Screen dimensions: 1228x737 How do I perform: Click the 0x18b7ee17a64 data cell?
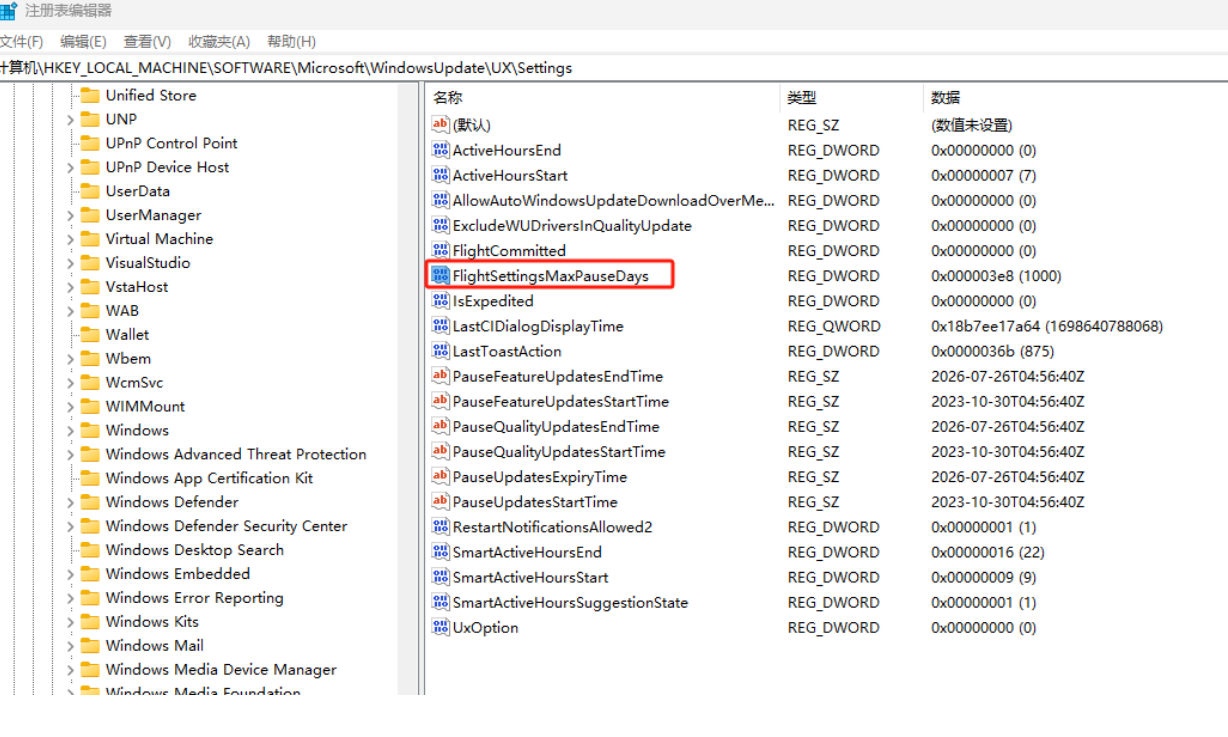[x=1047, y=326]
